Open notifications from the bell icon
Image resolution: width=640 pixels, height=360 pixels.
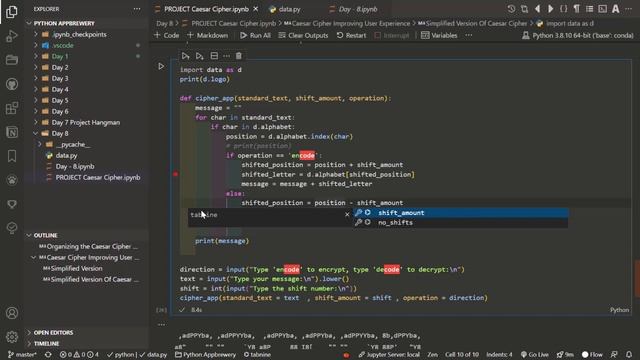629,354
